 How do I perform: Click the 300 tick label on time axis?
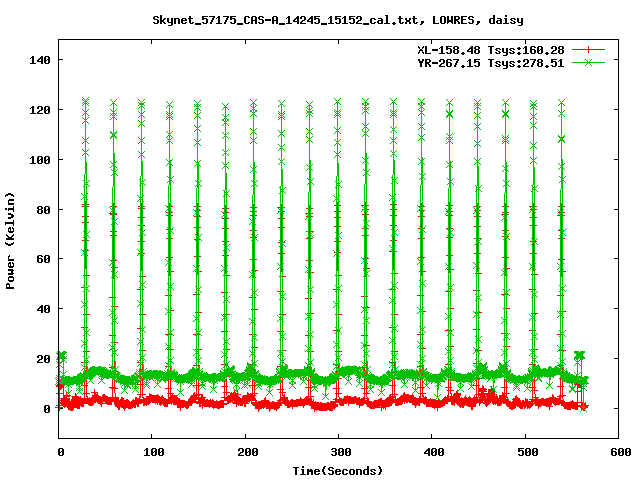tap(339, 453)
